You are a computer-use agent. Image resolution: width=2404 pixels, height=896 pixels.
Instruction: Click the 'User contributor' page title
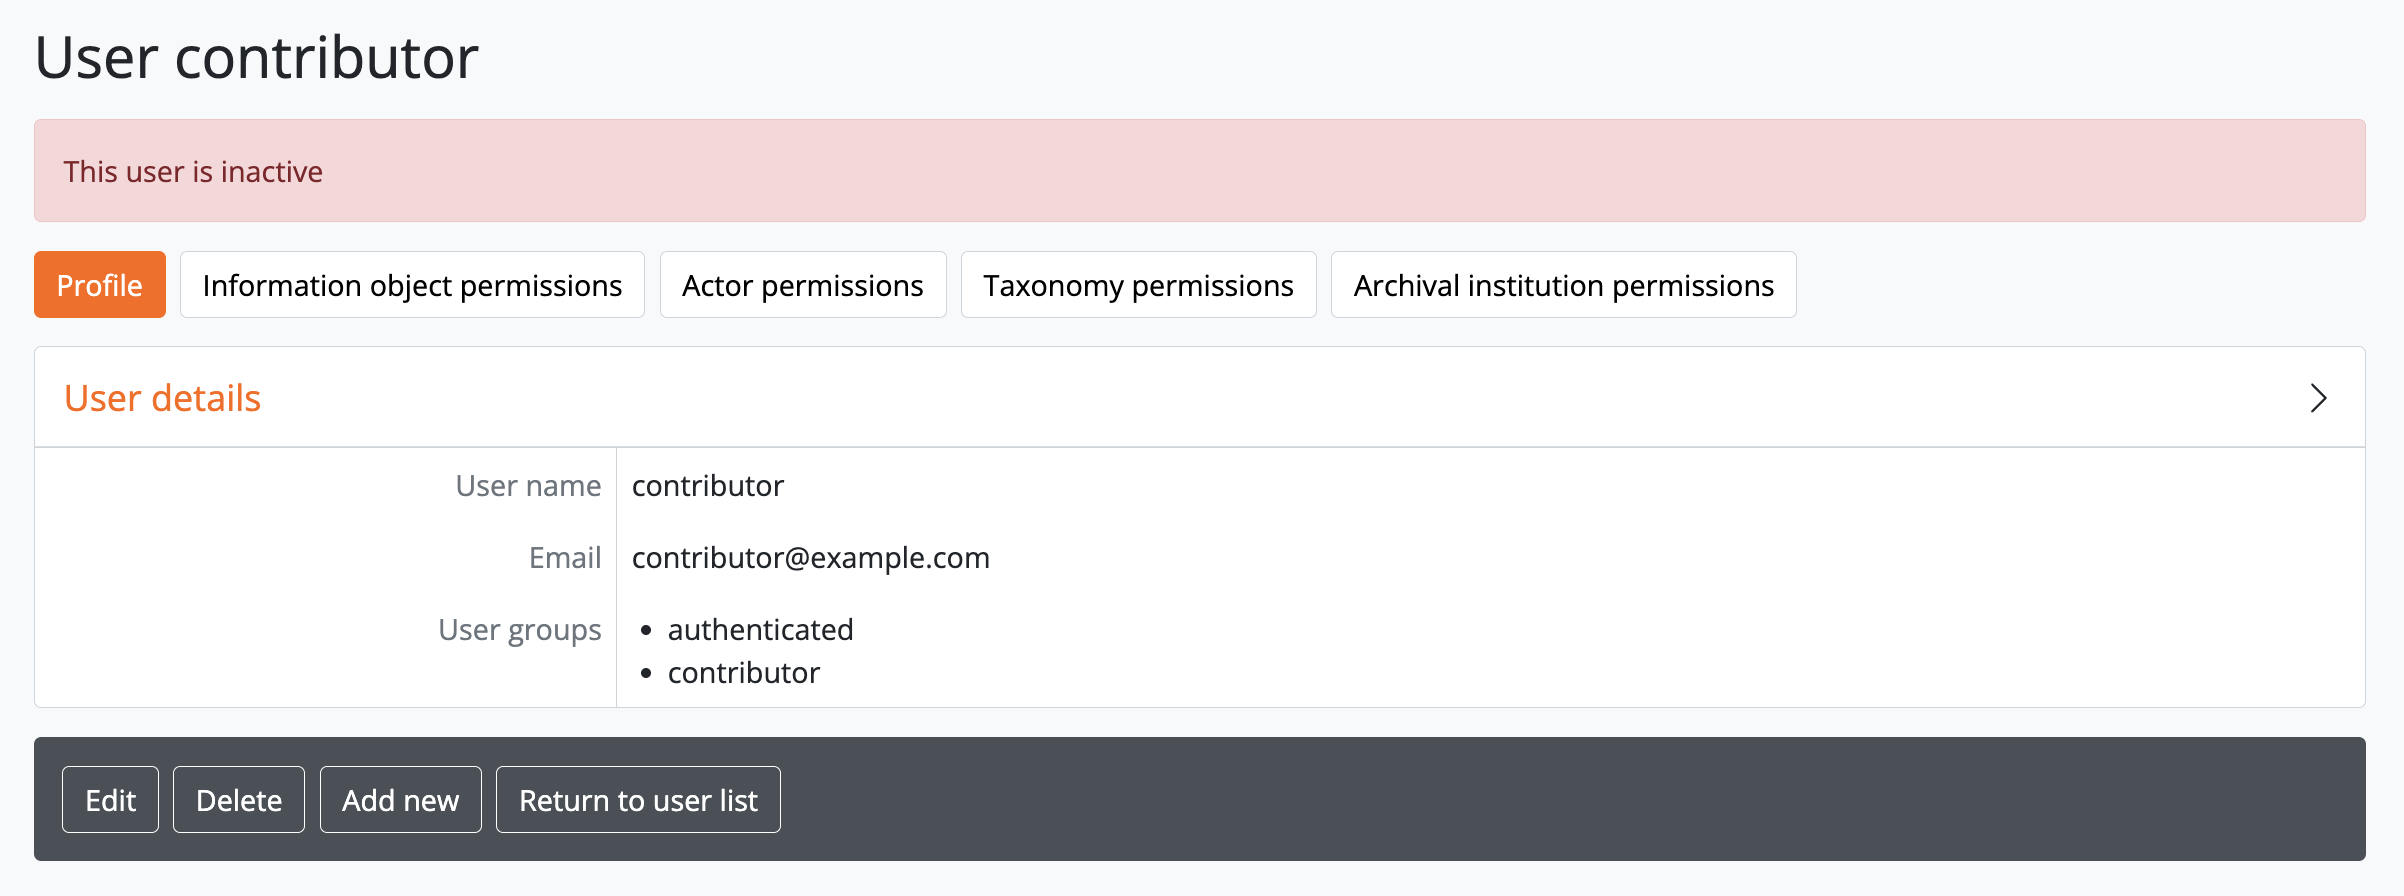257,58
